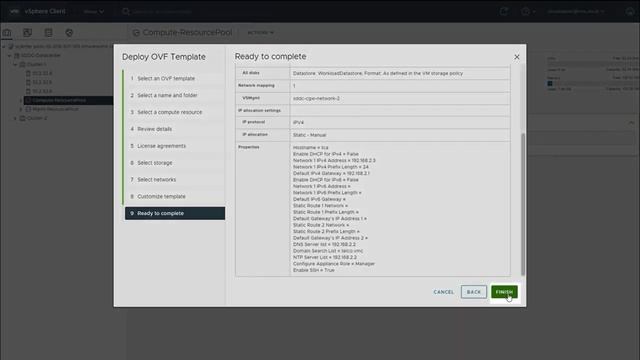Viewport: 640px width, 360px height.
Task: Click the 'sddc-cgw-network-2' value
Action: [x=316, y=98]
